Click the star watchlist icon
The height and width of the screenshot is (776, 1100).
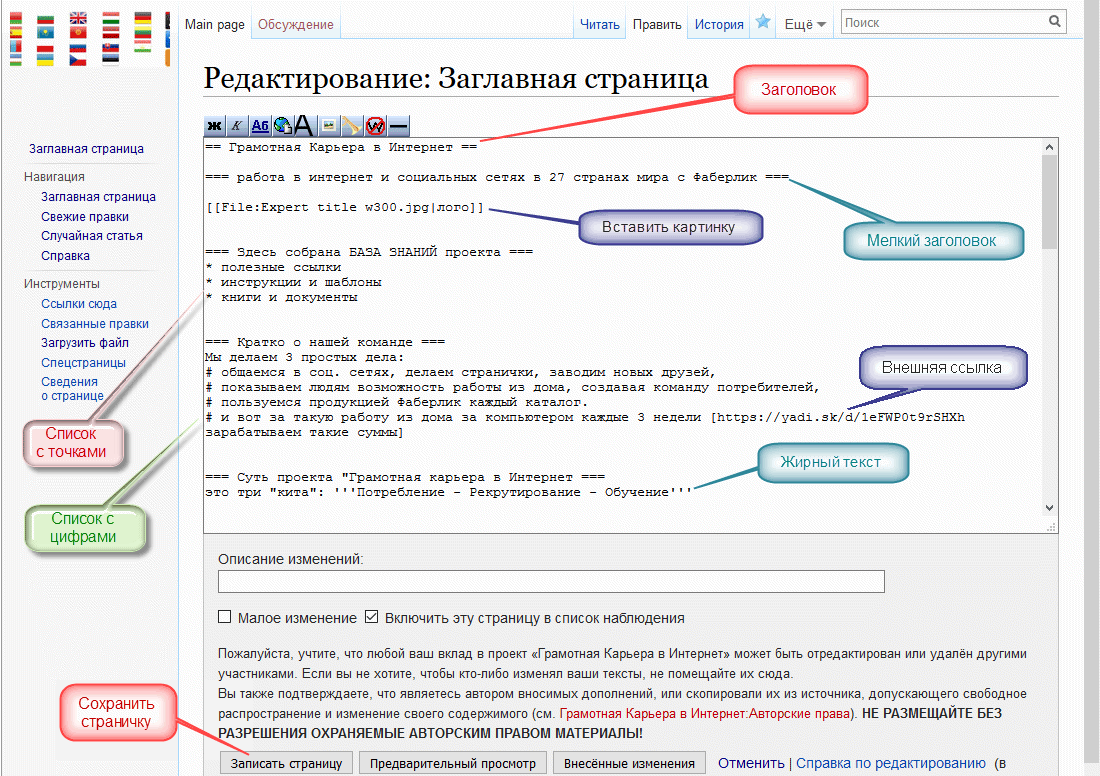pos(763,22)
